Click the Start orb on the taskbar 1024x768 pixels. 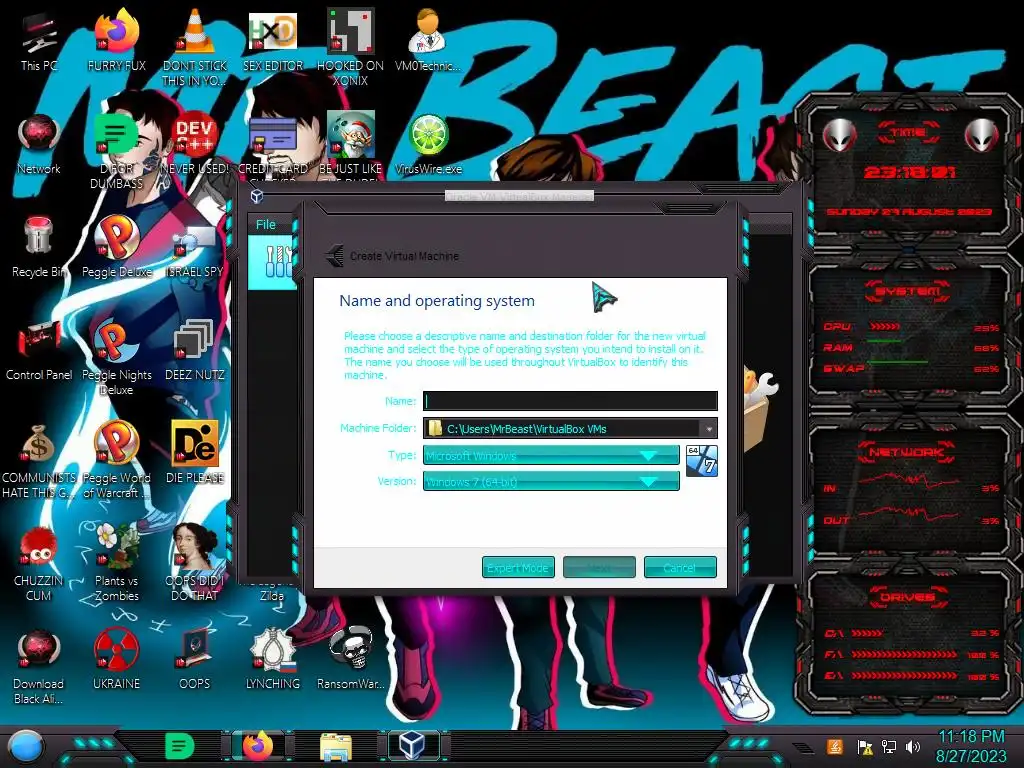tap(25, 748)
